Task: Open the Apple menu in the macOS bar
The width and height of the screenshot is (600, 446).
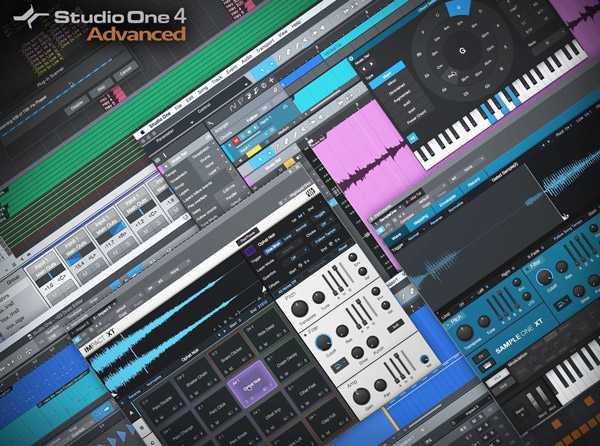Action: (x=142, y=133)
